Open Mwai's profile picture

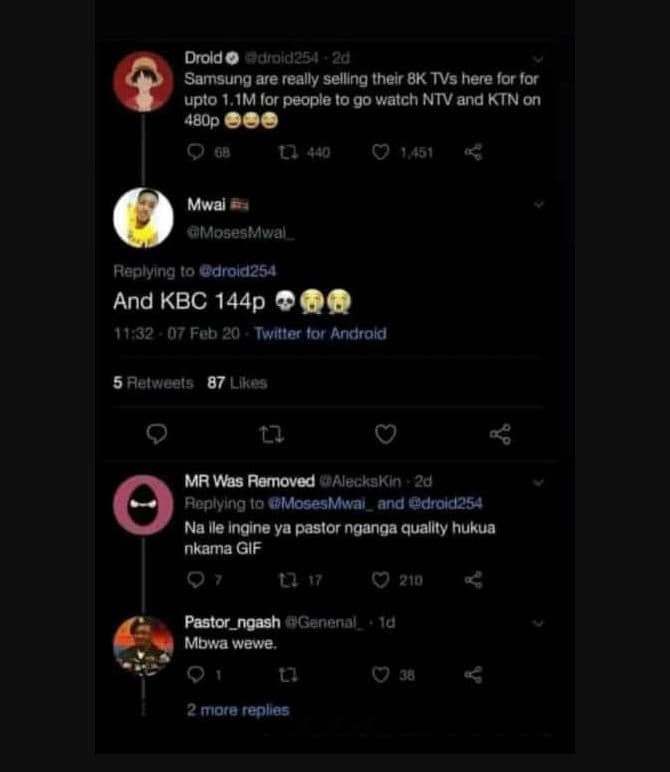pos(144,217)
